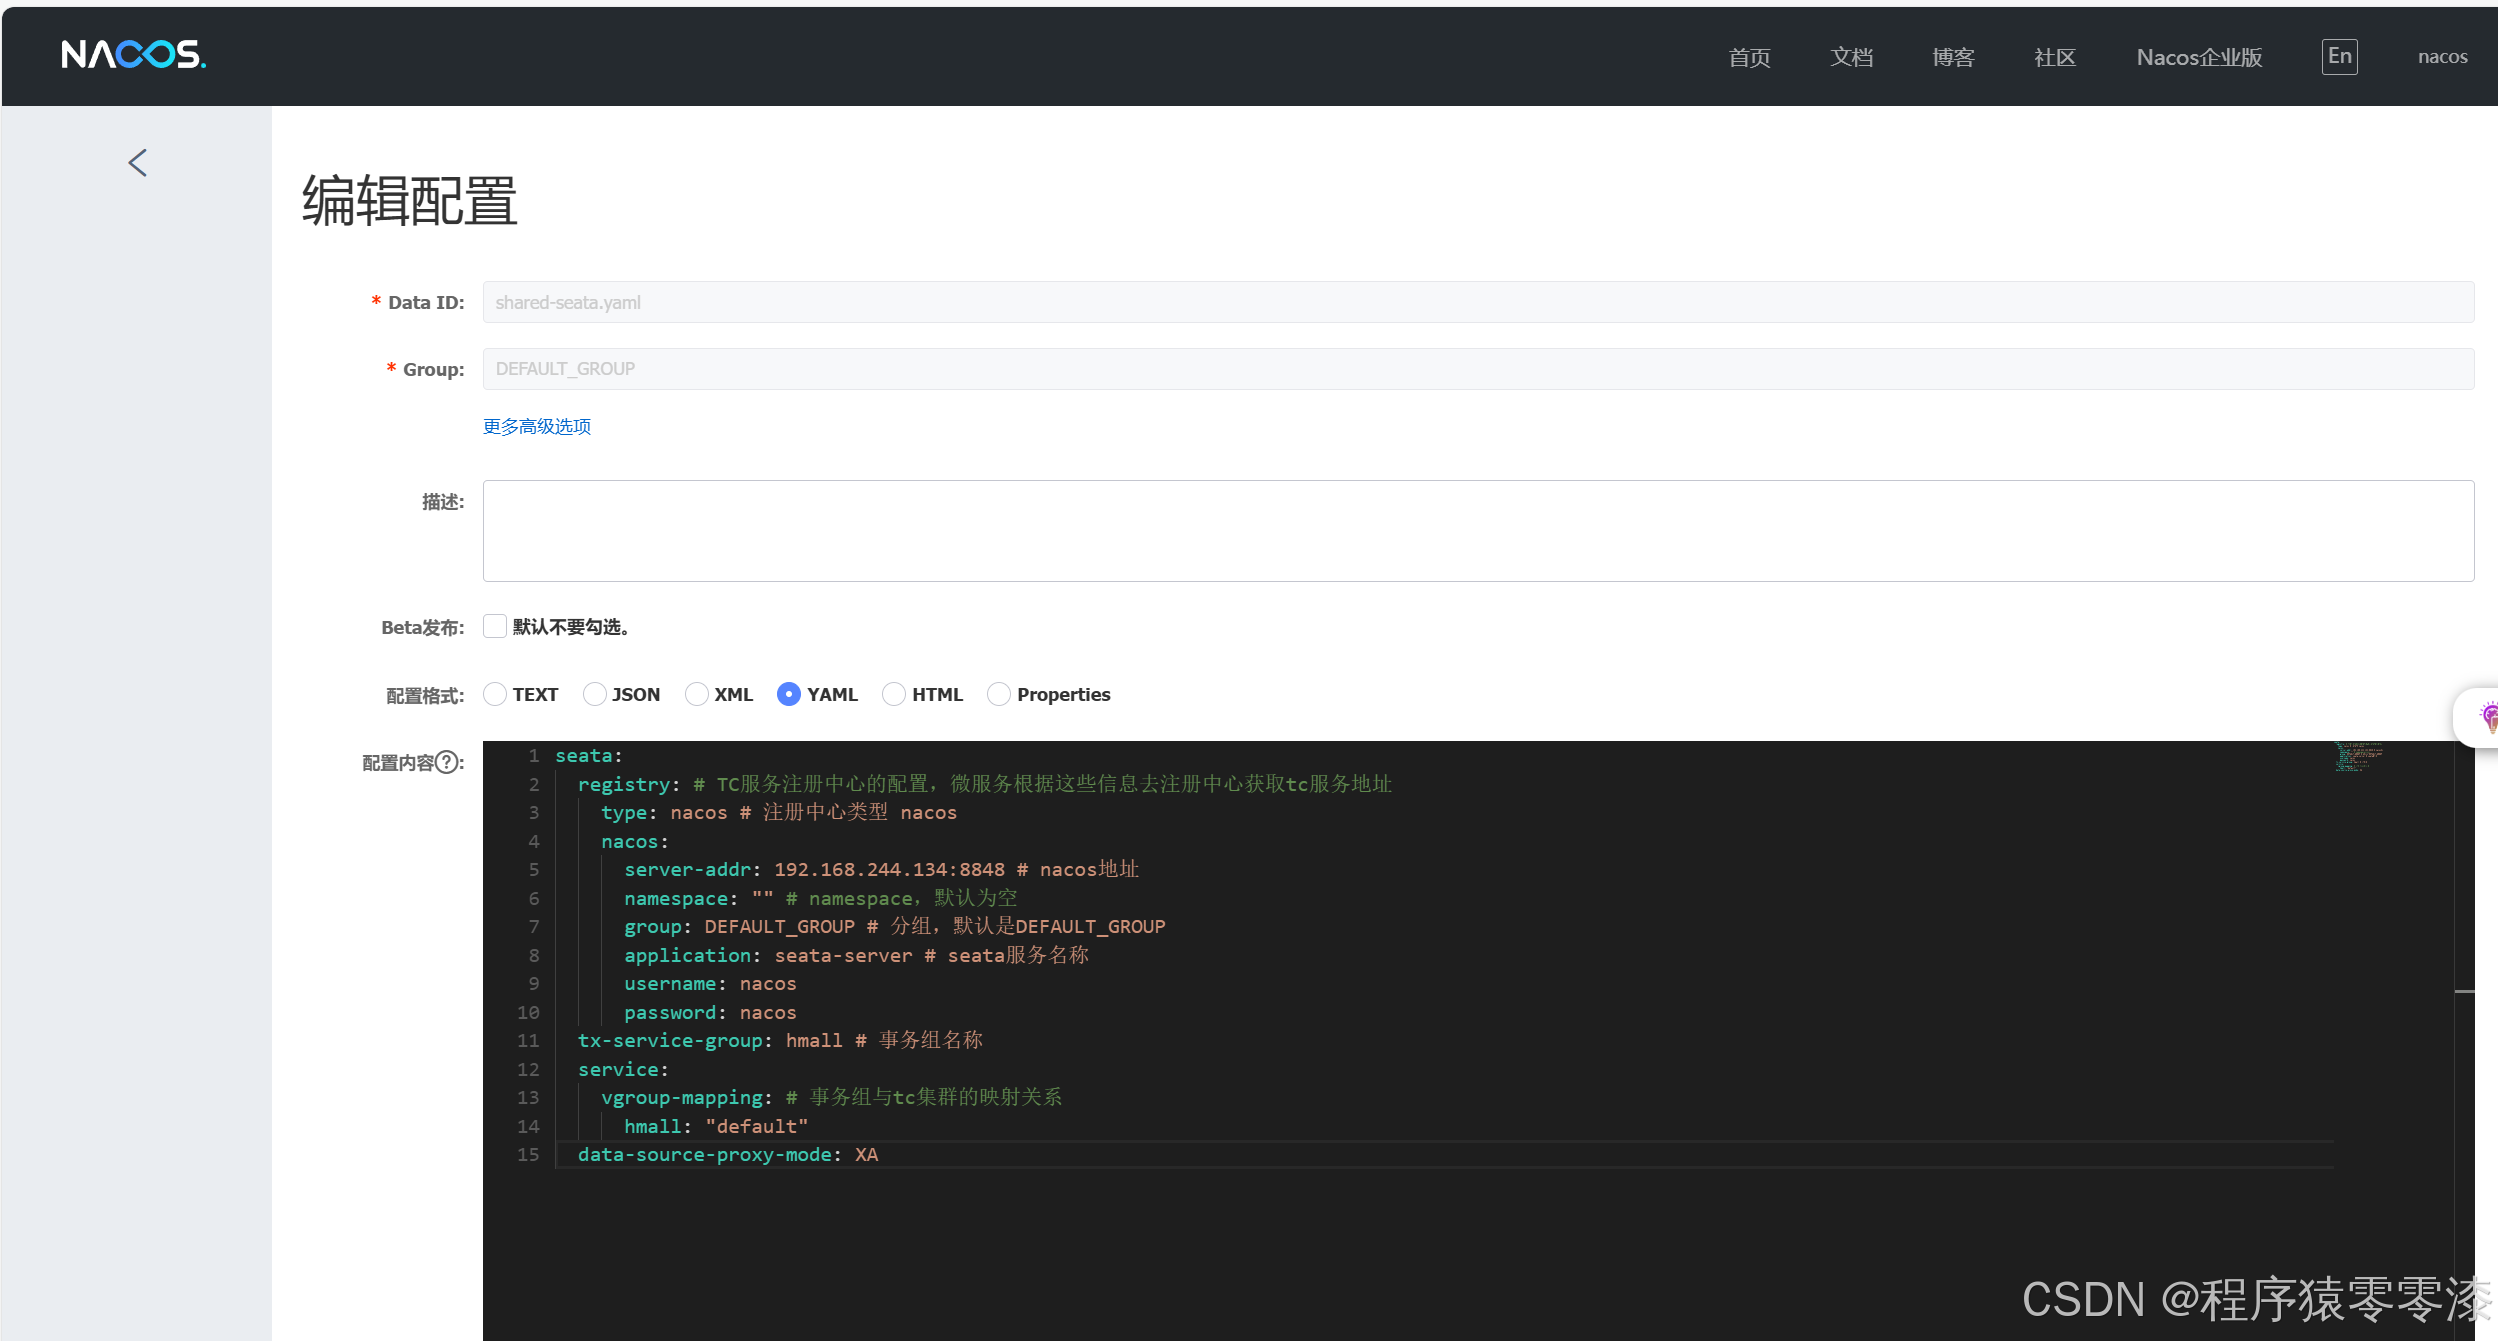The height and width of the screenshot is (1341, 2498).
Task: Select HTML format radio button
Action: 894,694
